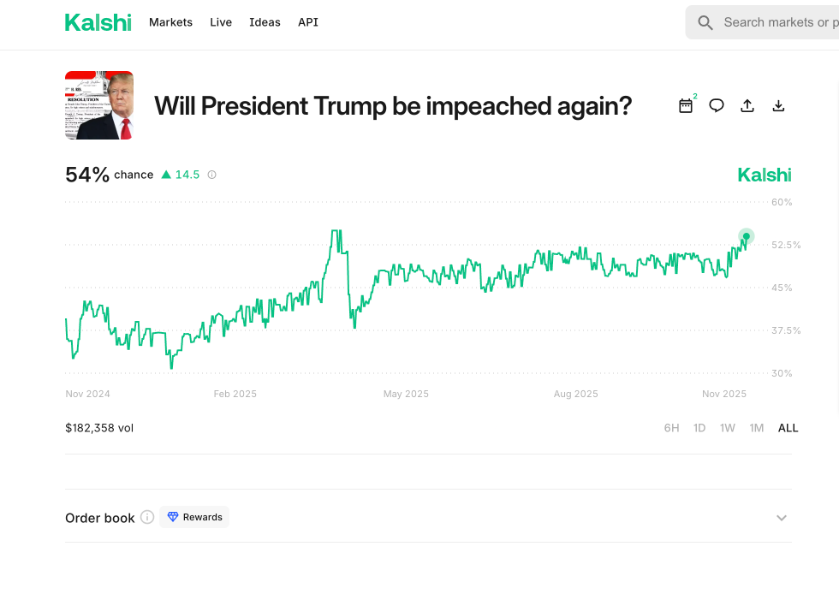Select the 1D time range

[x=700, y=428]
